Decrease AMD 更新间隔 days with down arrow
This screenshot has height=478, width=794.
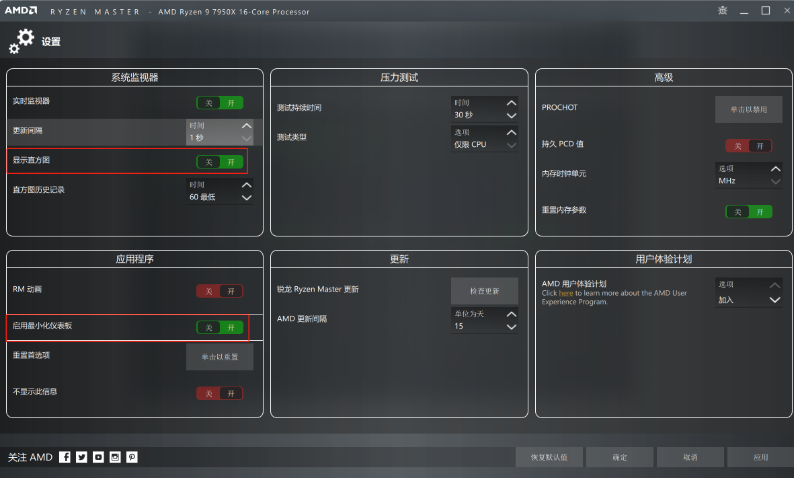tap(511, 327)
